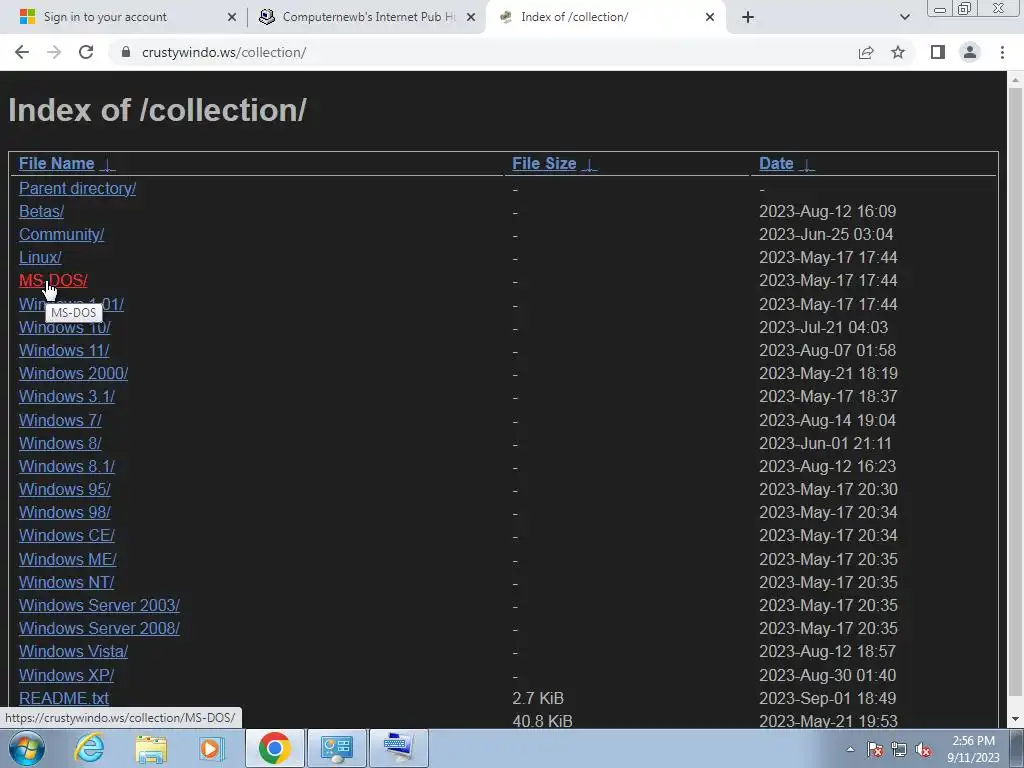Close the Computernewb's Internet Pub tab
The width and height of the screenshot is (1024, 768).
tap(470, 17)
